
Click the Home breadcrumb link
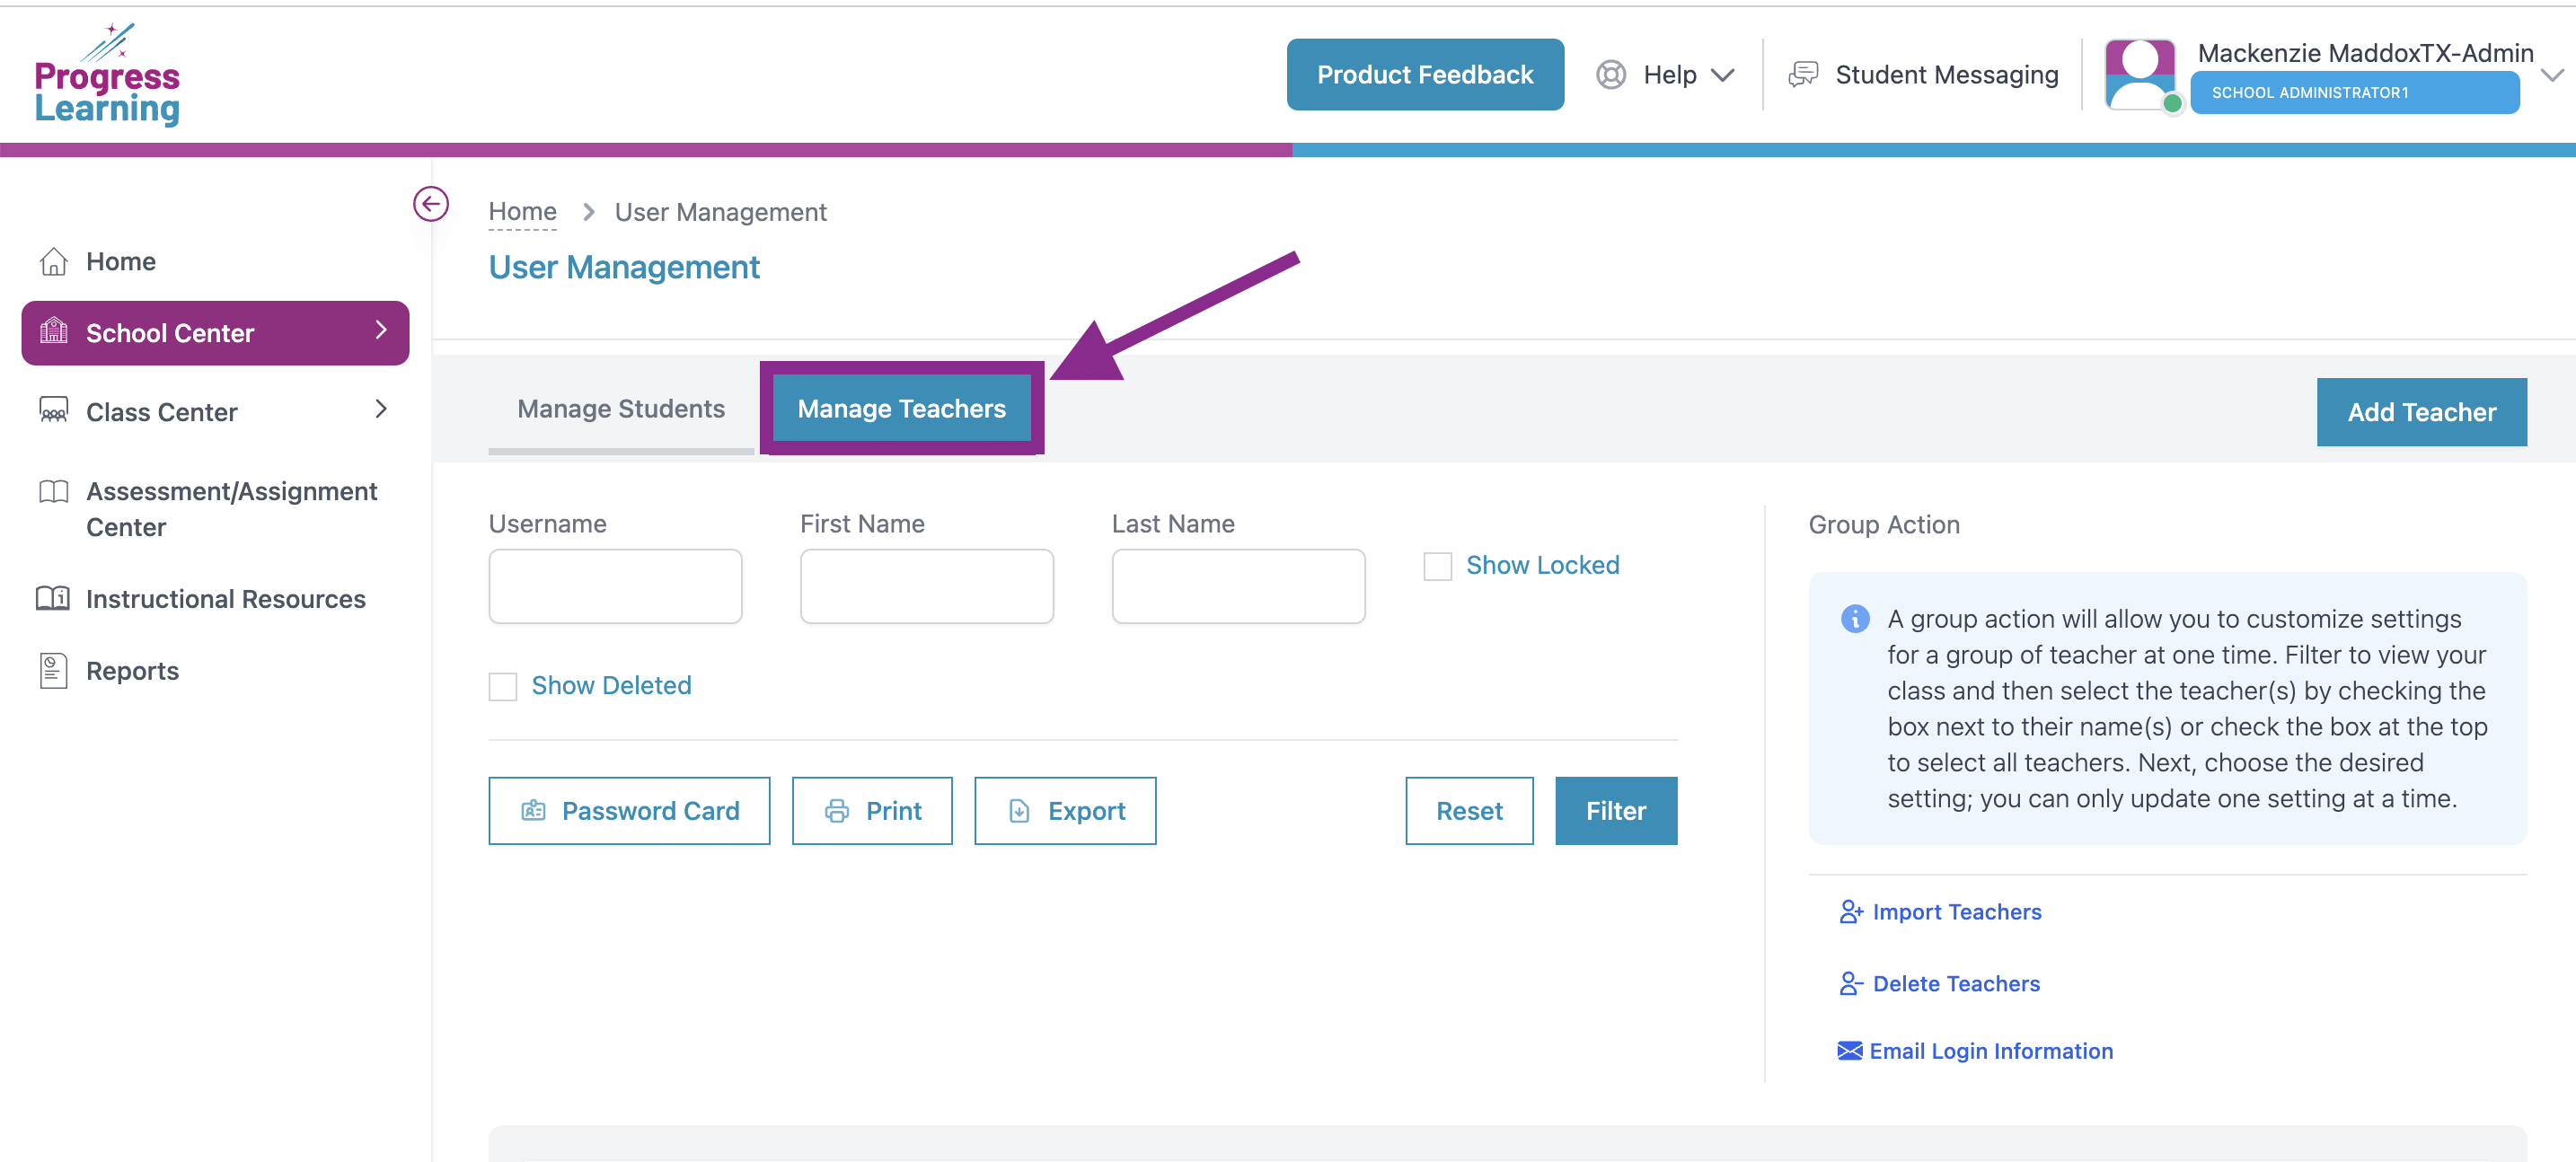(x=522, y=212)
